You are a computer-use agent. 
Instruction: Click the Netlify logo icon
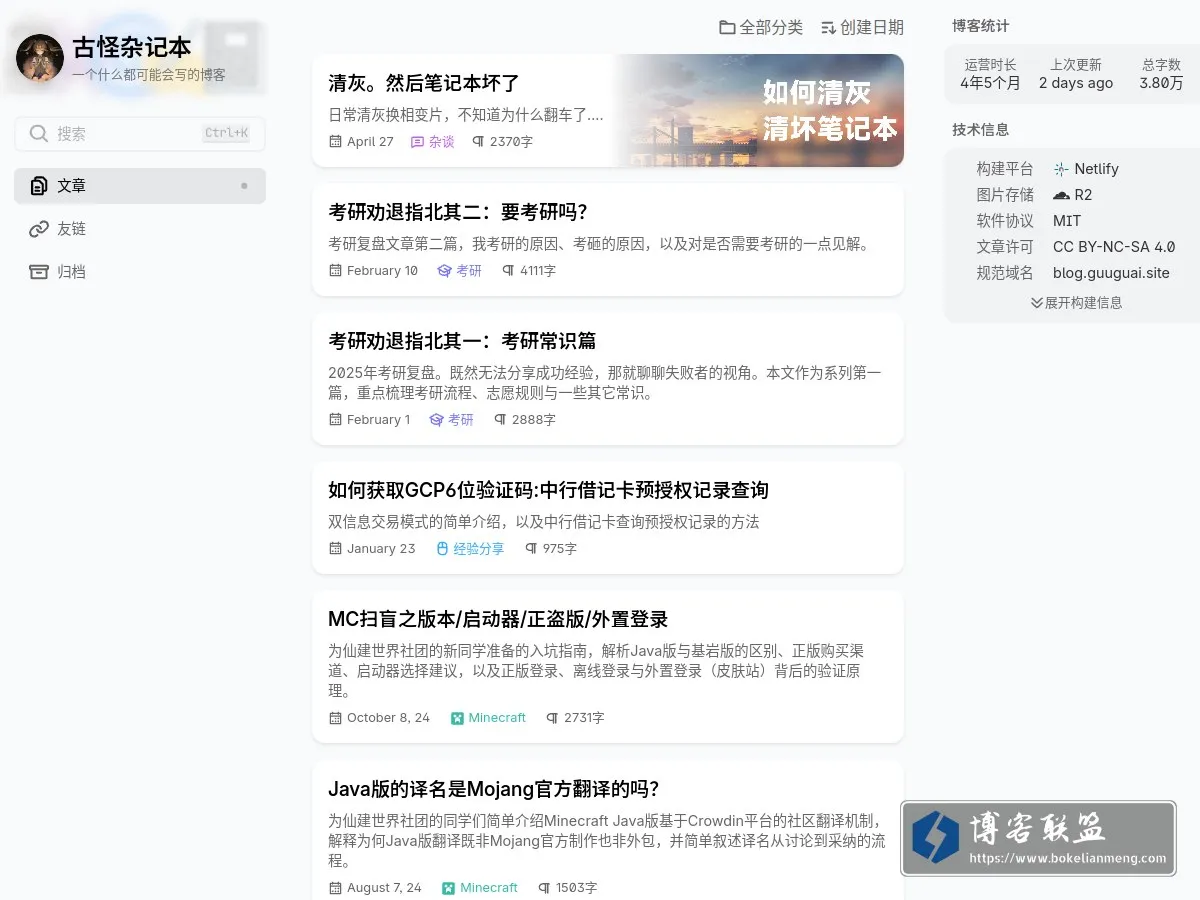pyautogui.click(x=1061, y=170)
